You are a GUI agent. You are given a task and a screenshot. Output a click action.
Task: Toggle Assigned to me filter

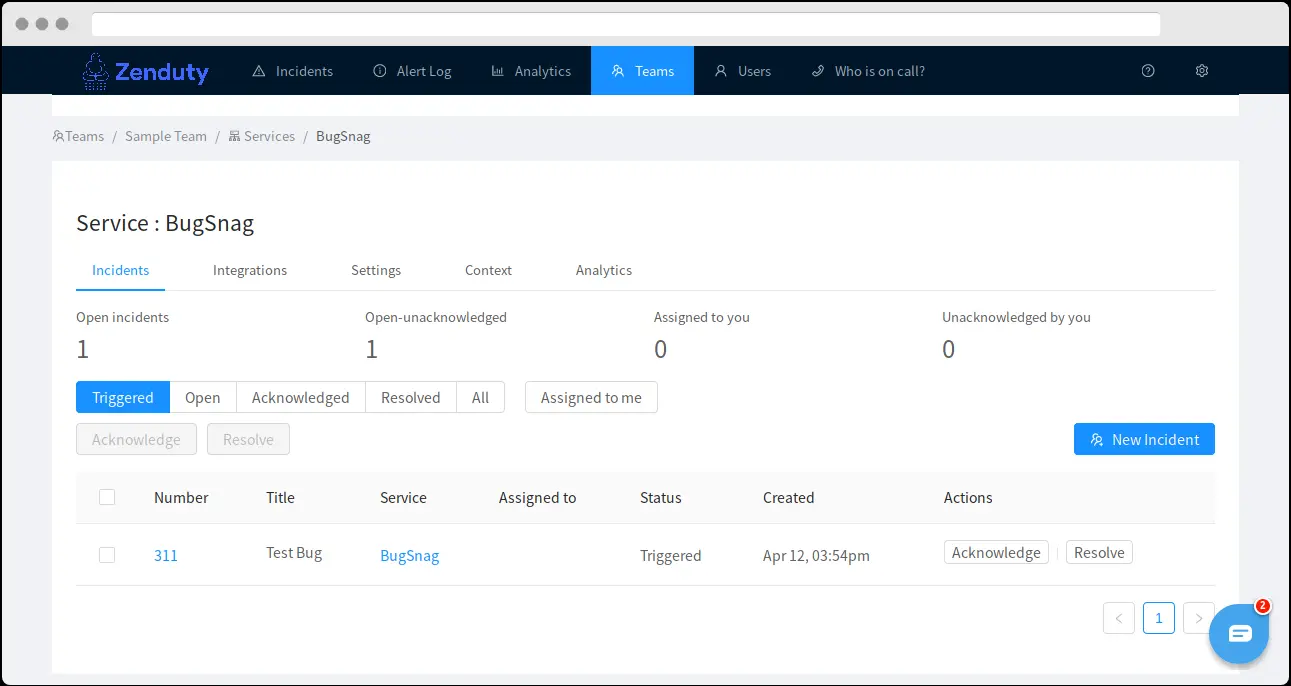[x=591, y=397]
